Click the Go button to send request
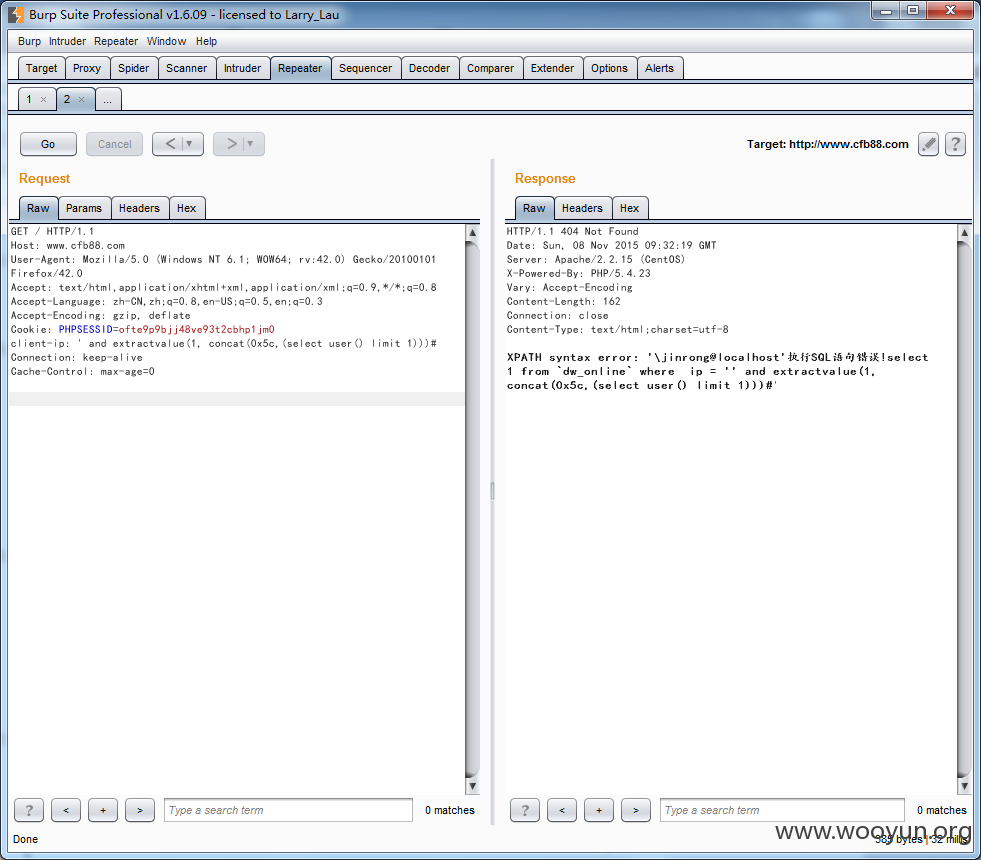 point(48,144)
